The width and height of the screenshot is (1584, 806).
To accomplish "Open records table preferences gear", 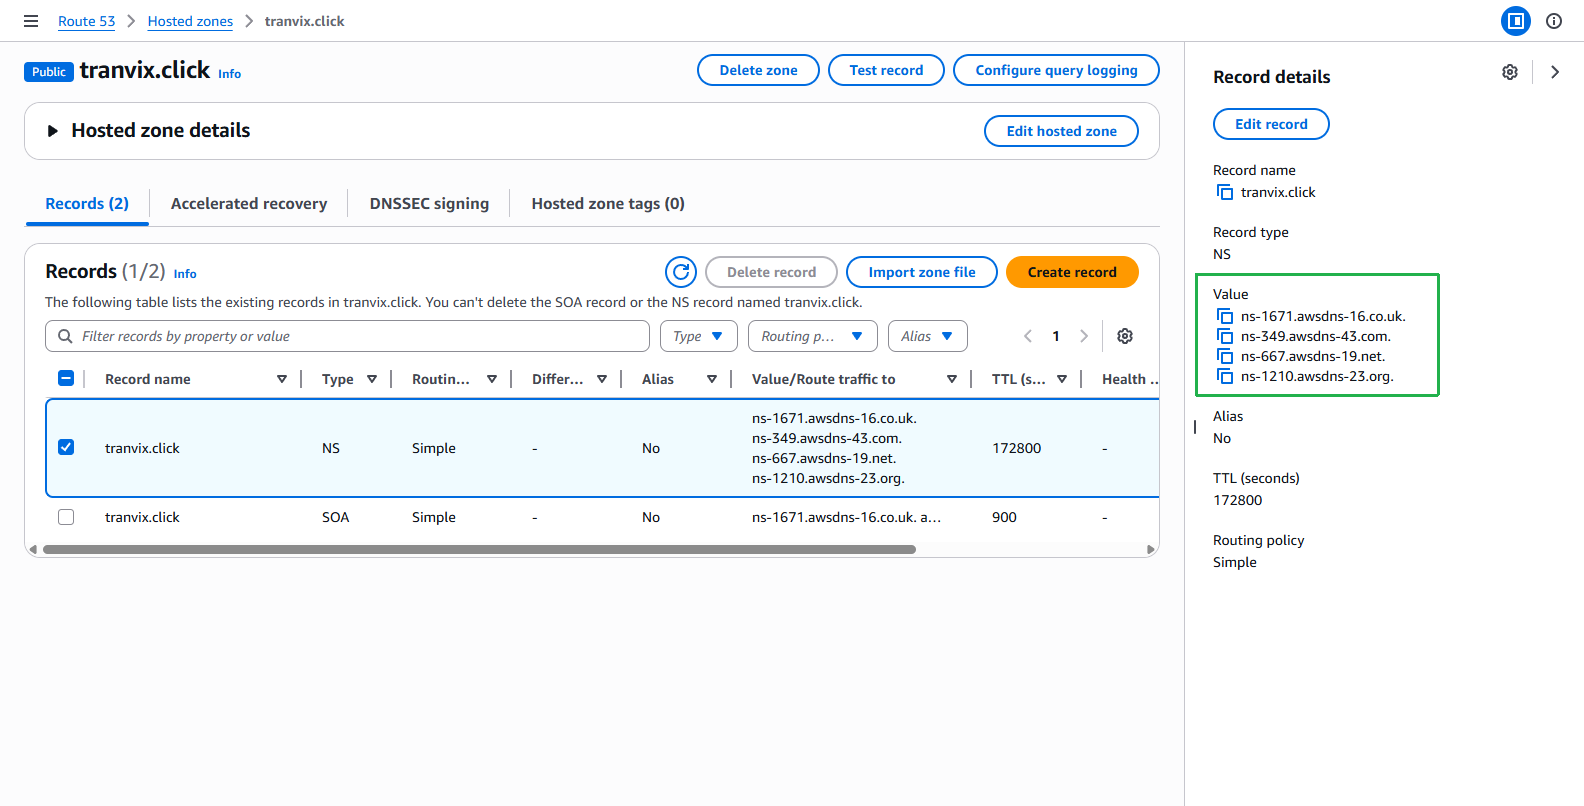I will point(1125,336).
